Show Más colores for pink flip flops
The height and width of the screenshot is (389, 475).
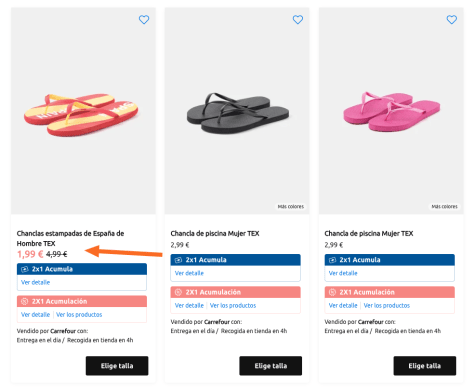tap(444, 207)
